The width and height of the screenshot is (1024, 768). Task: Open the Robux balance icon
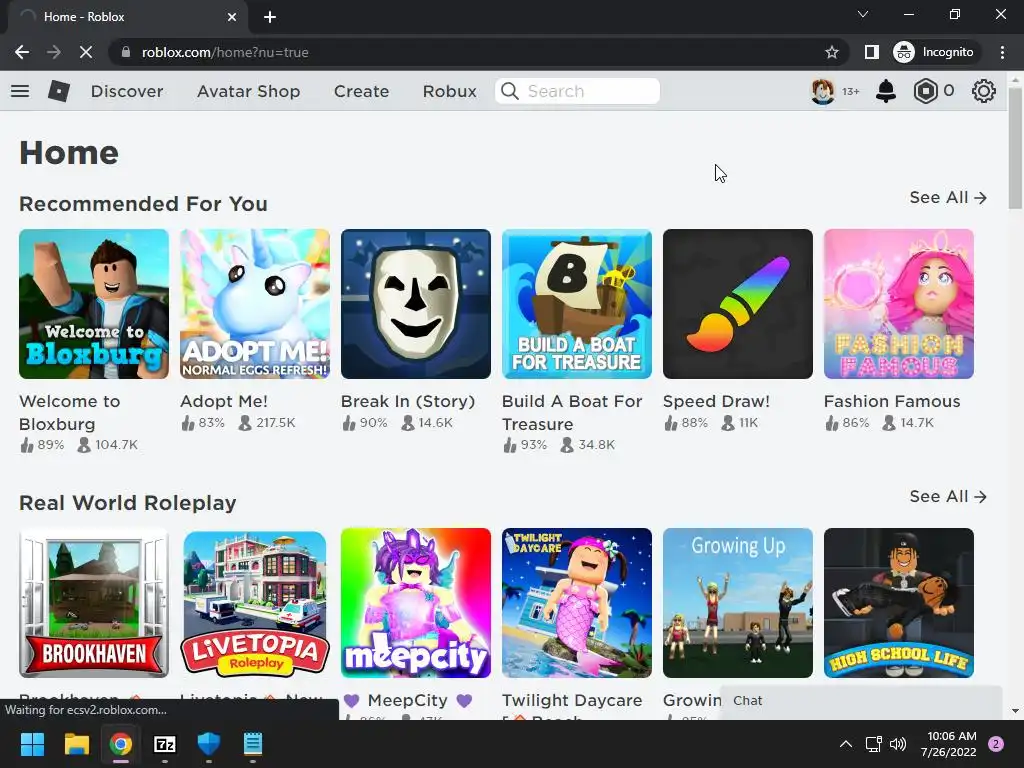tap(925, 91)
